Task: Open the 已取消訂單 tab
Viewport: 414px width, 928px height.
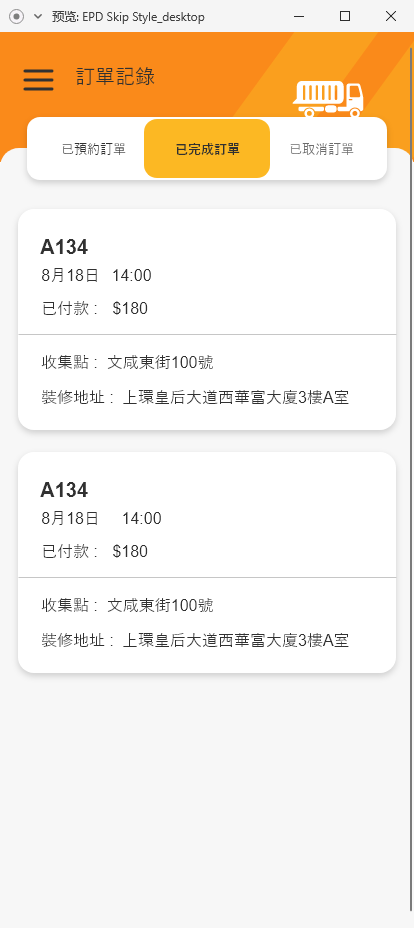Action: click(322, 149)
